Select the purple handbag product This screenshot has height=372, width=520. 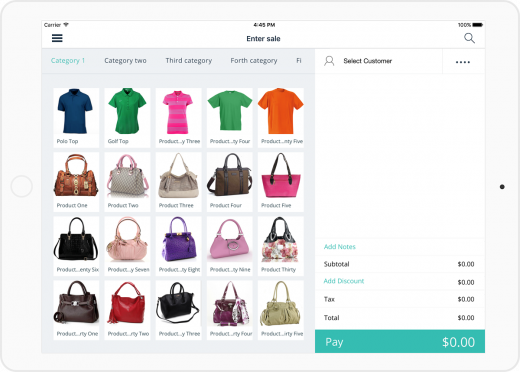pyautogui.click(x=178, y=246)
